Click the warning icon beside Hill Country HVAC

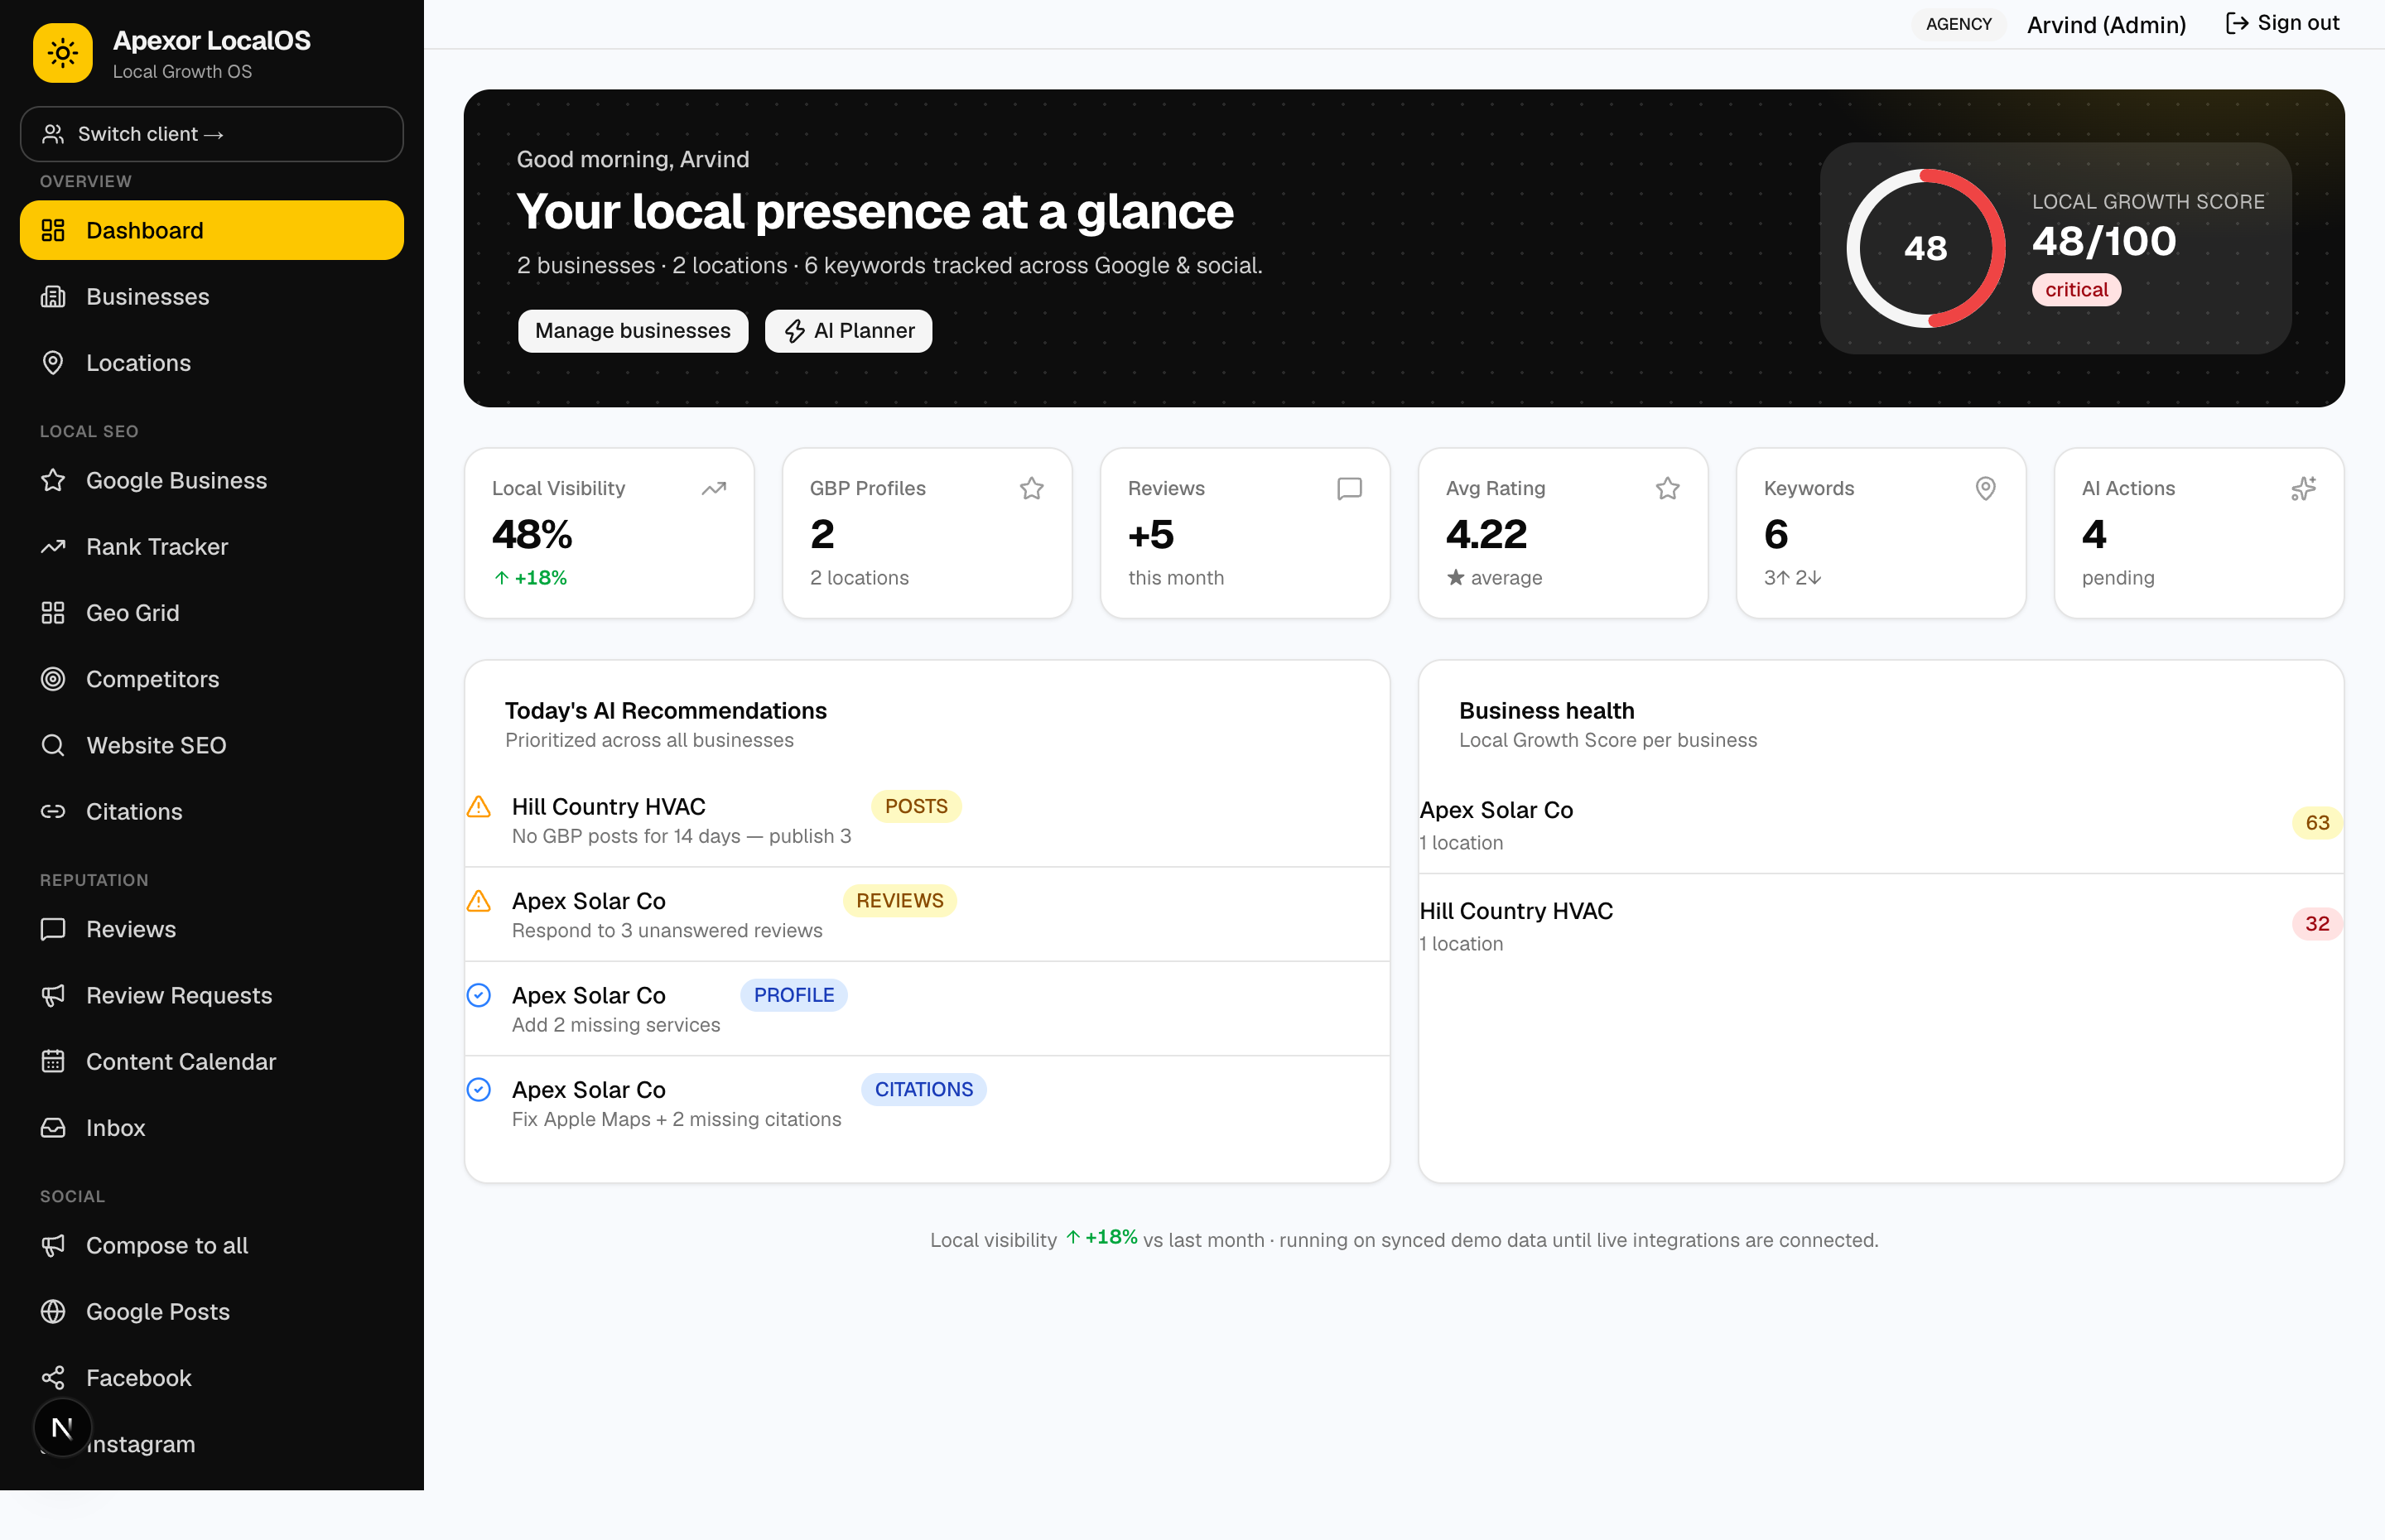(x=479, y=806)
